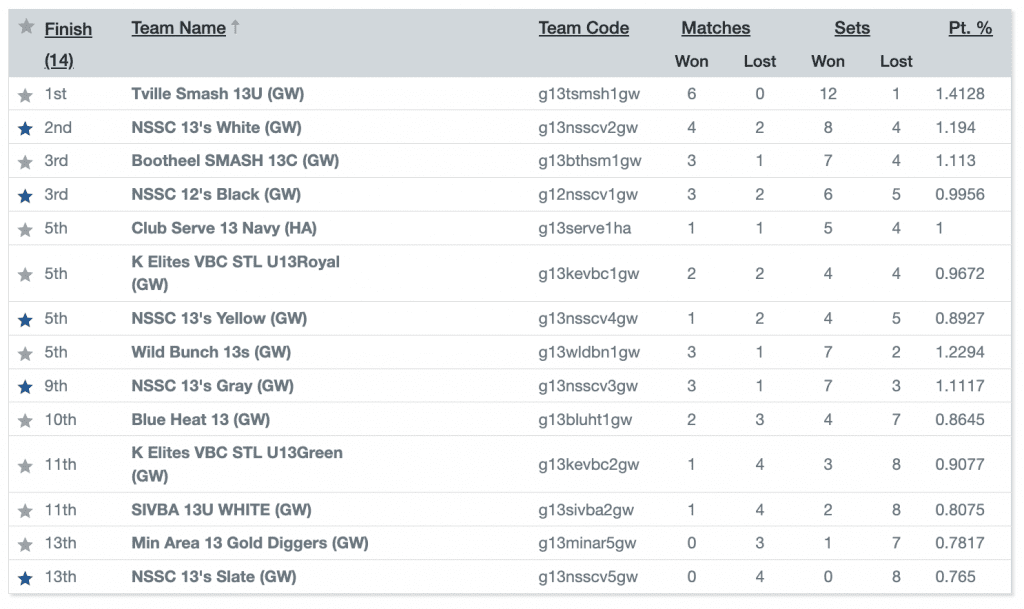Star Blue Heat 13 row
The width and height of the screenshot is (1024, 609).
[25, 421]
